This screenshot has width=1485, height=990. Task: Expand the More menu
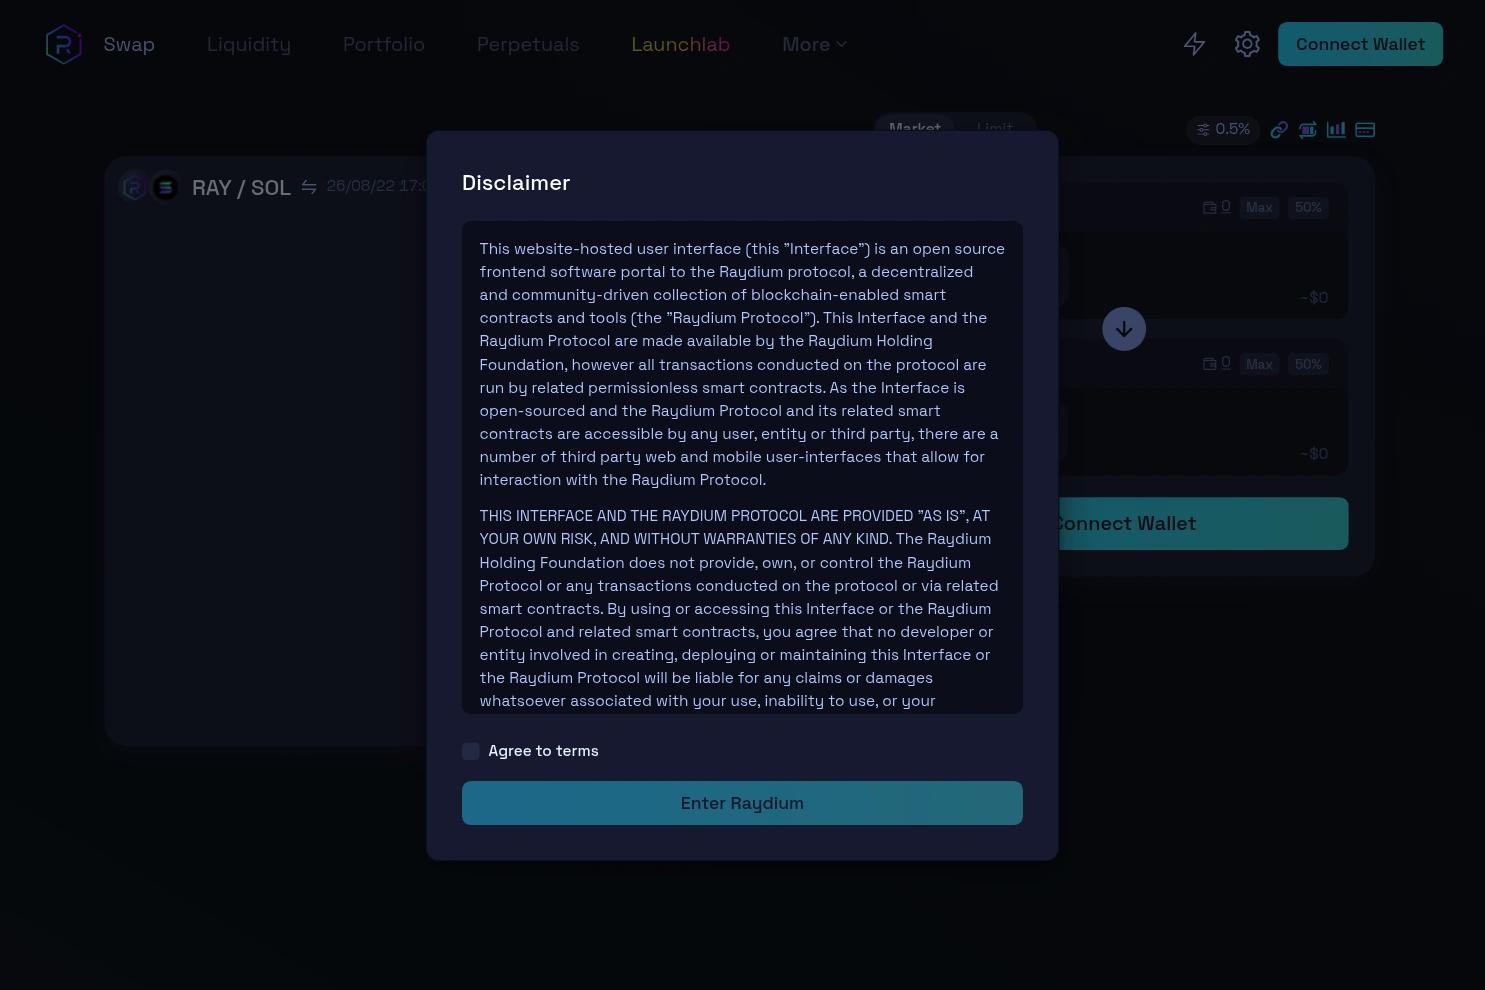[x=814, y=44]
